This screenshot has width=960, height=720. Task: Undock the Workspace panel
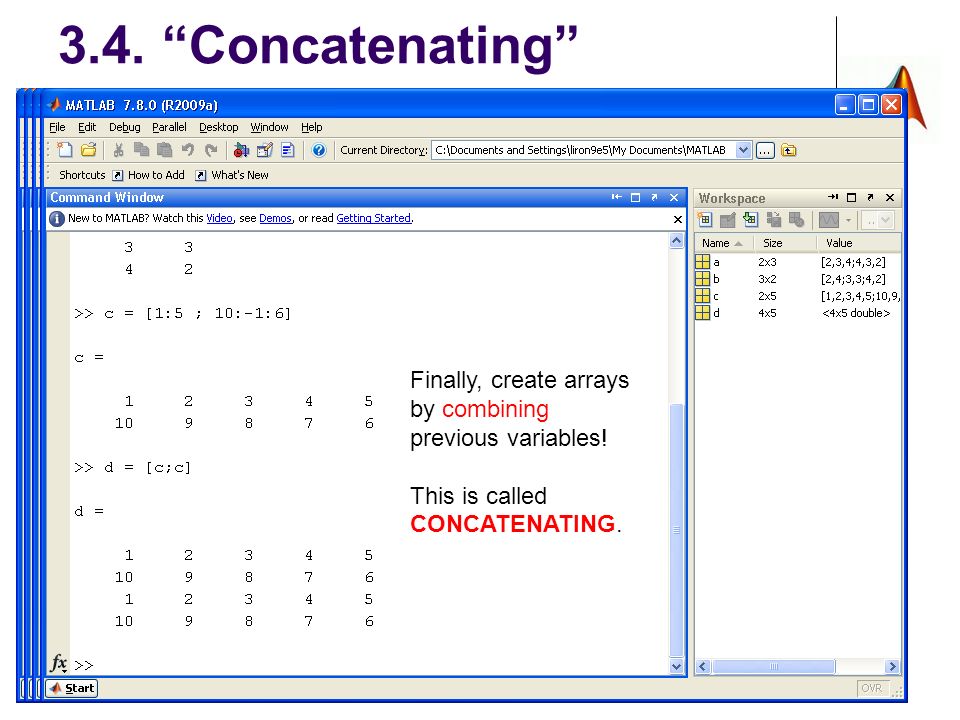pos(871,197)
